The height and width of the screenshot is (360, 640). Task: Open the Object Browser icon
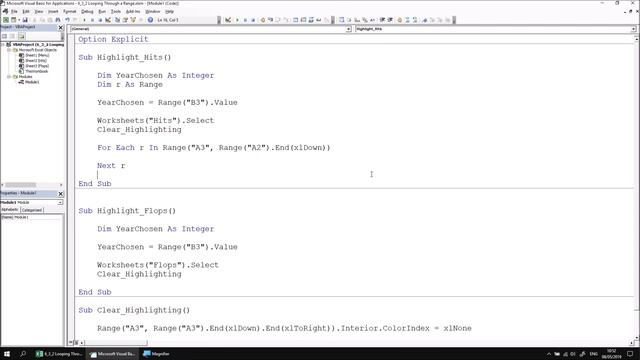(133, 20)
